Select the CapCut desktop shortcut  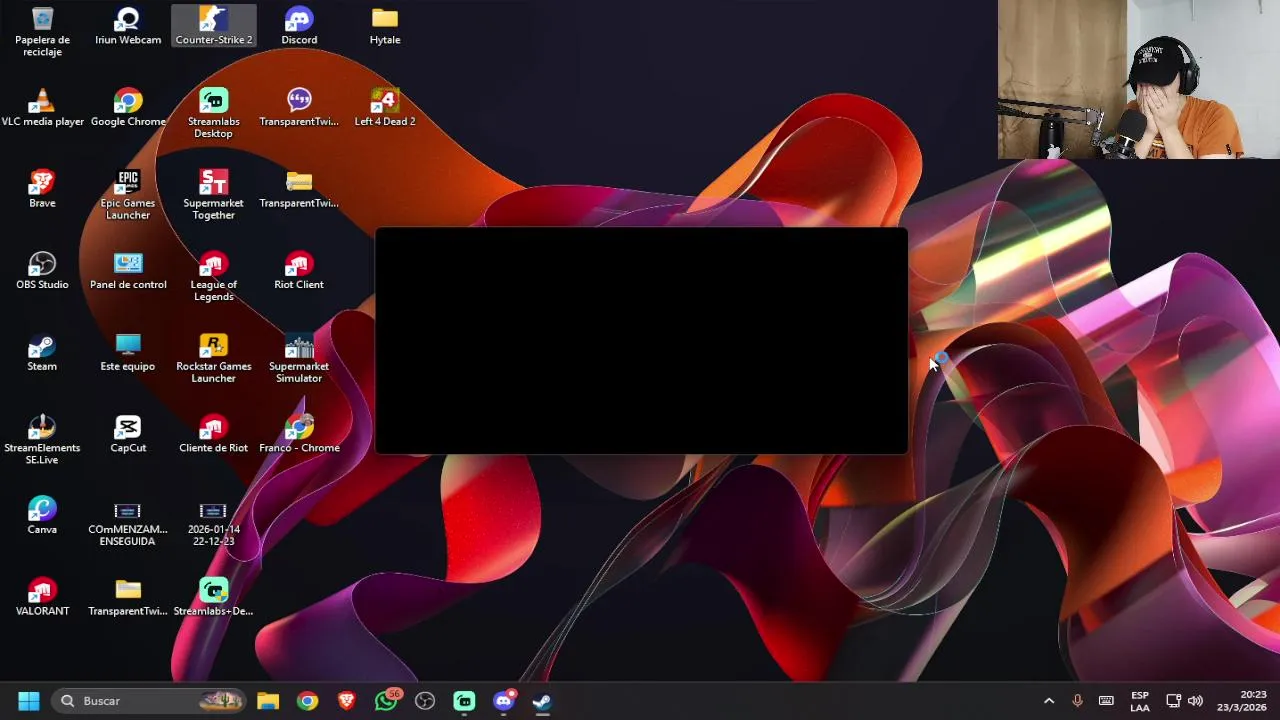128,434
